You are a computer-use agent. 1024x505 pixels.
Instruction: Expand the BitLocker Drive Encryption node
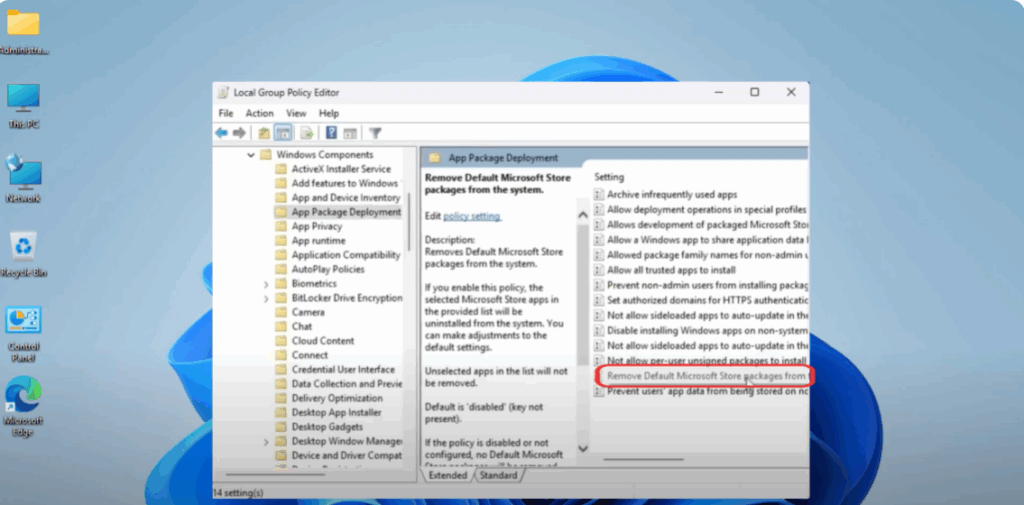266,298
